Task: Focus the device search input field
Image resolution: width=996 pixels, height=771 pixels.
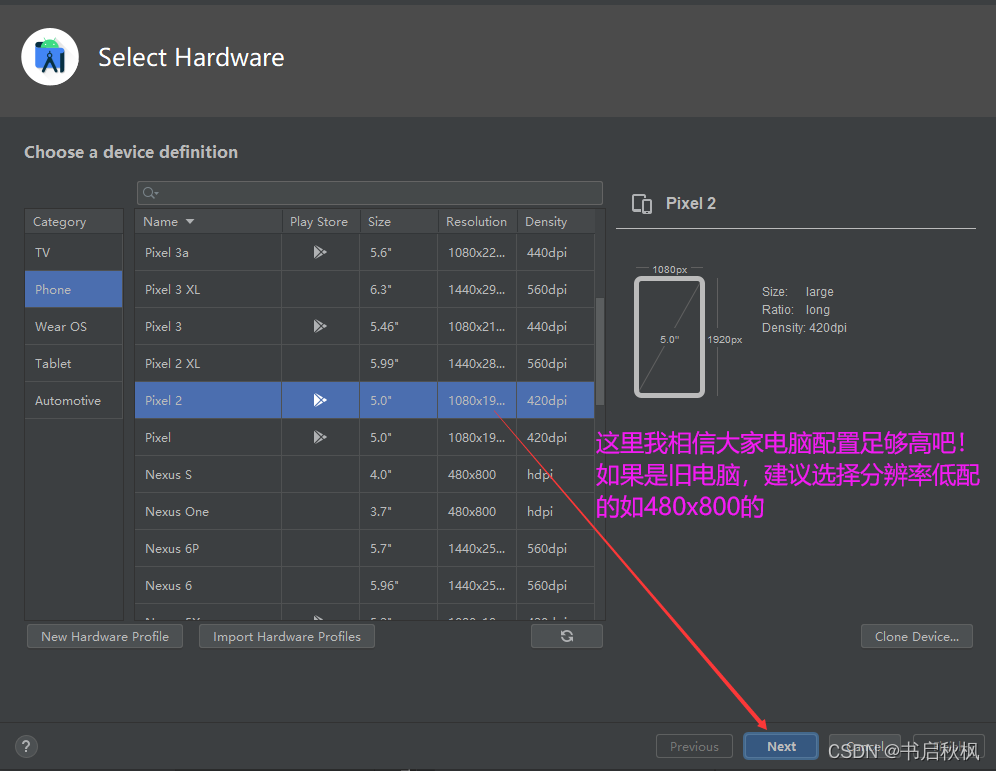Action: pyautogui.click(x=370, y=193)
